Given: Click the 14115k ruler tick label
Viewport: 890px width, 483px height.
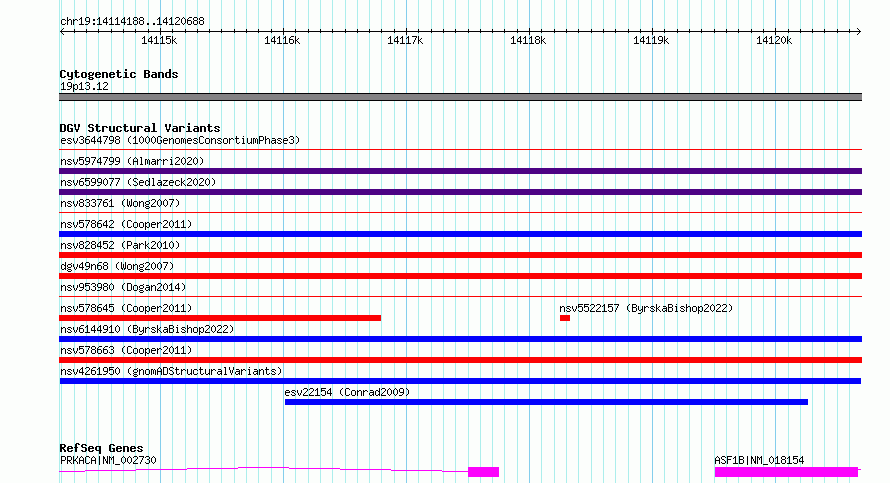Looking at the screenshot, I should (x=159, y=40).
